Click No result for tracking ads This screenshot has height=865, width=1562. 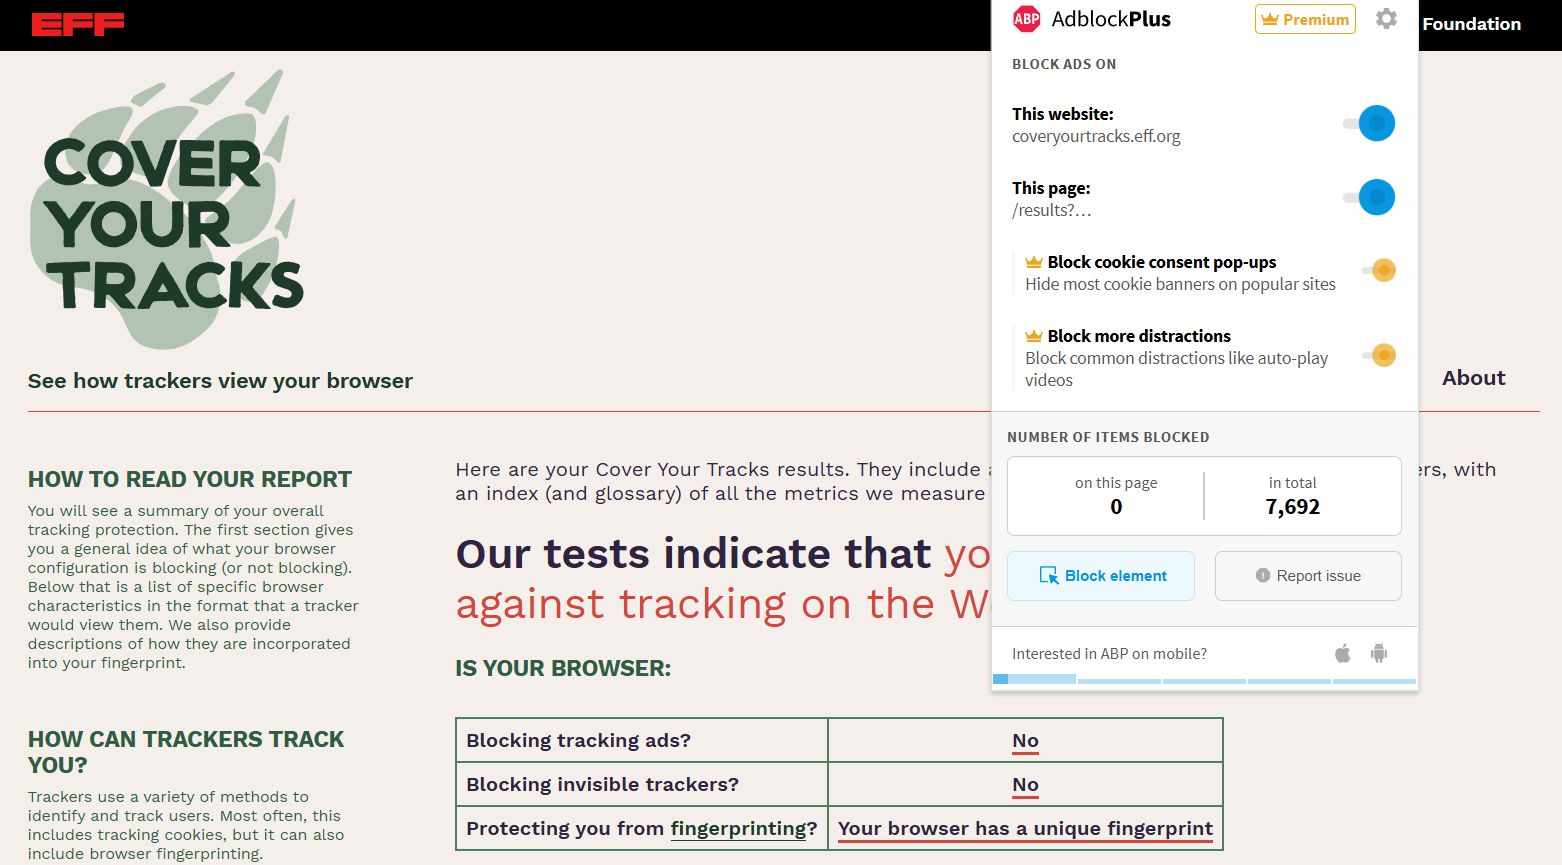click(1025, 741)
